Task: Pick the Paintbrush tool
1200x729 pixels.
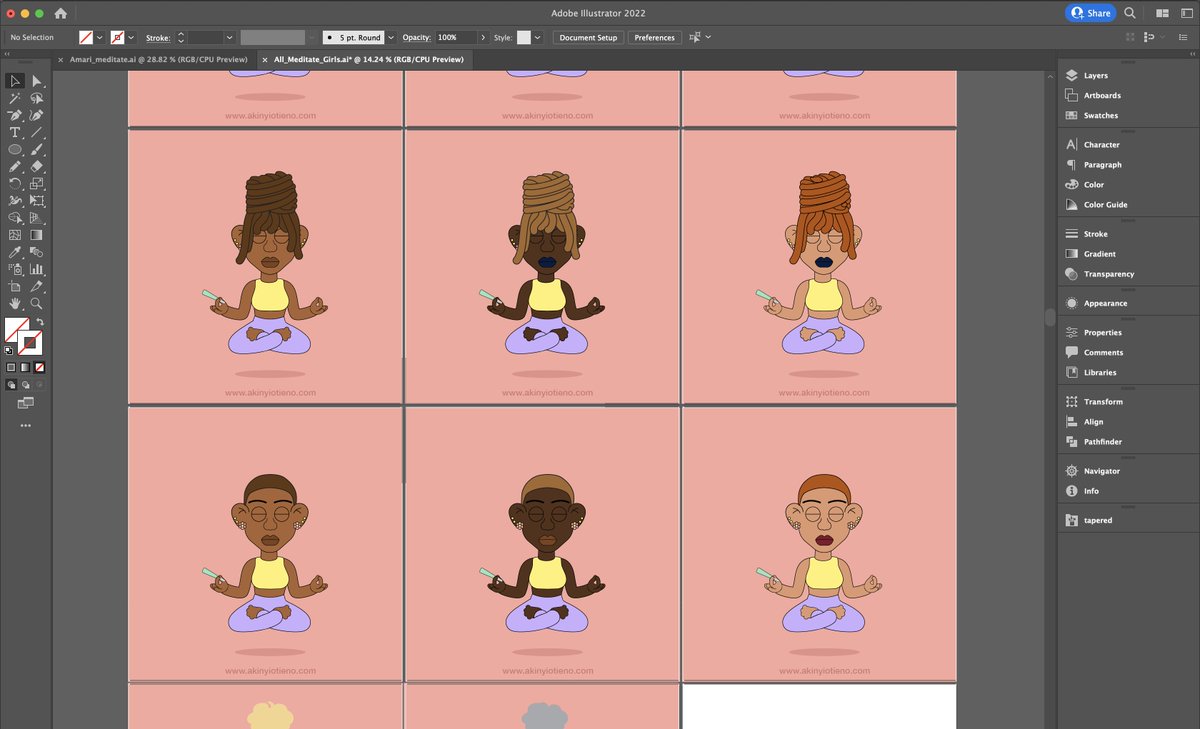Action: tap(37, 149)
